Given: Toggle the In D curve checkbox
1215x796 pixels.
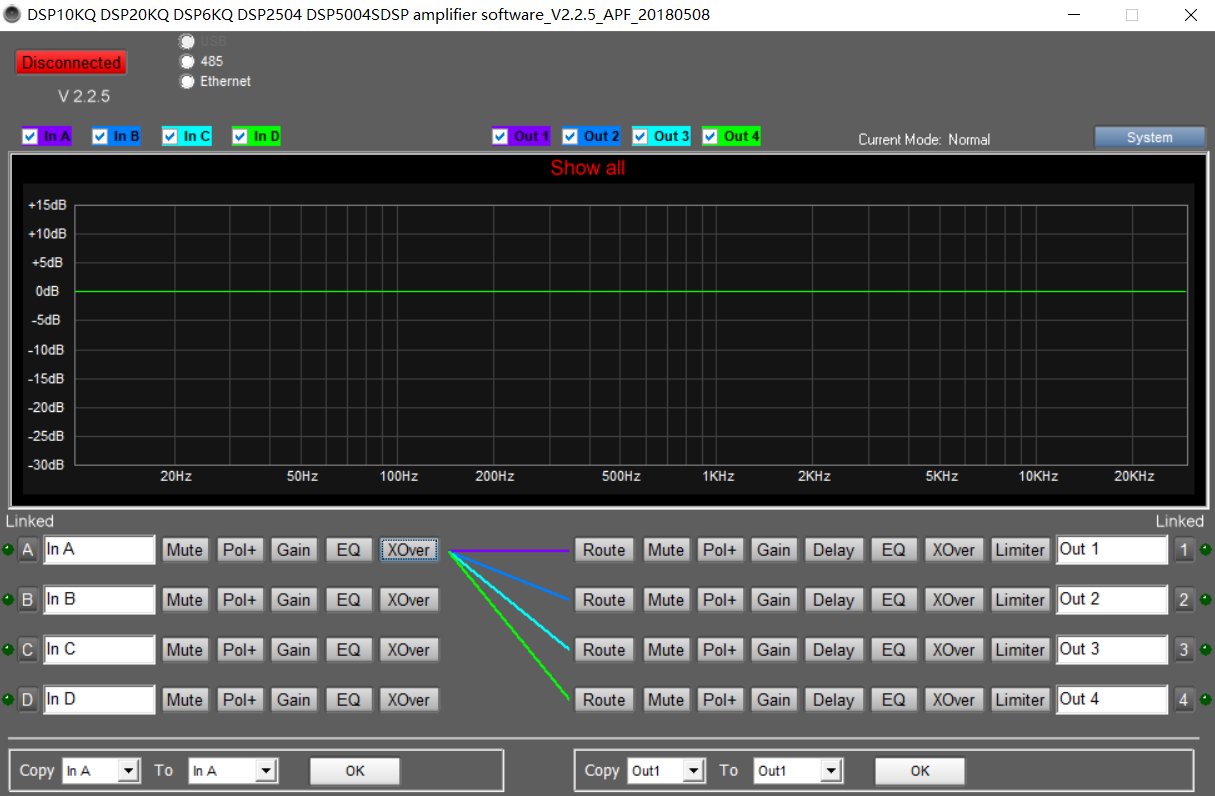Looking at the screenshot, I should pyautogui.click(x=240, y=137).
